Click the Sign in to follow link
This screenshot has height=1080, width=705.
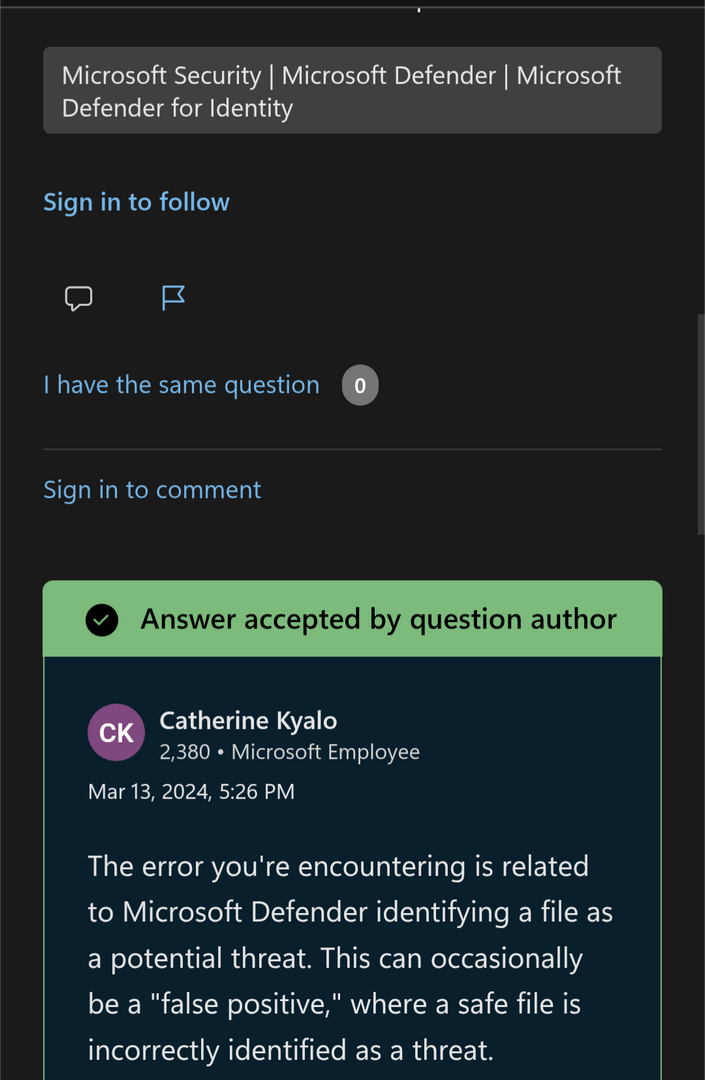tap(136, 202)
